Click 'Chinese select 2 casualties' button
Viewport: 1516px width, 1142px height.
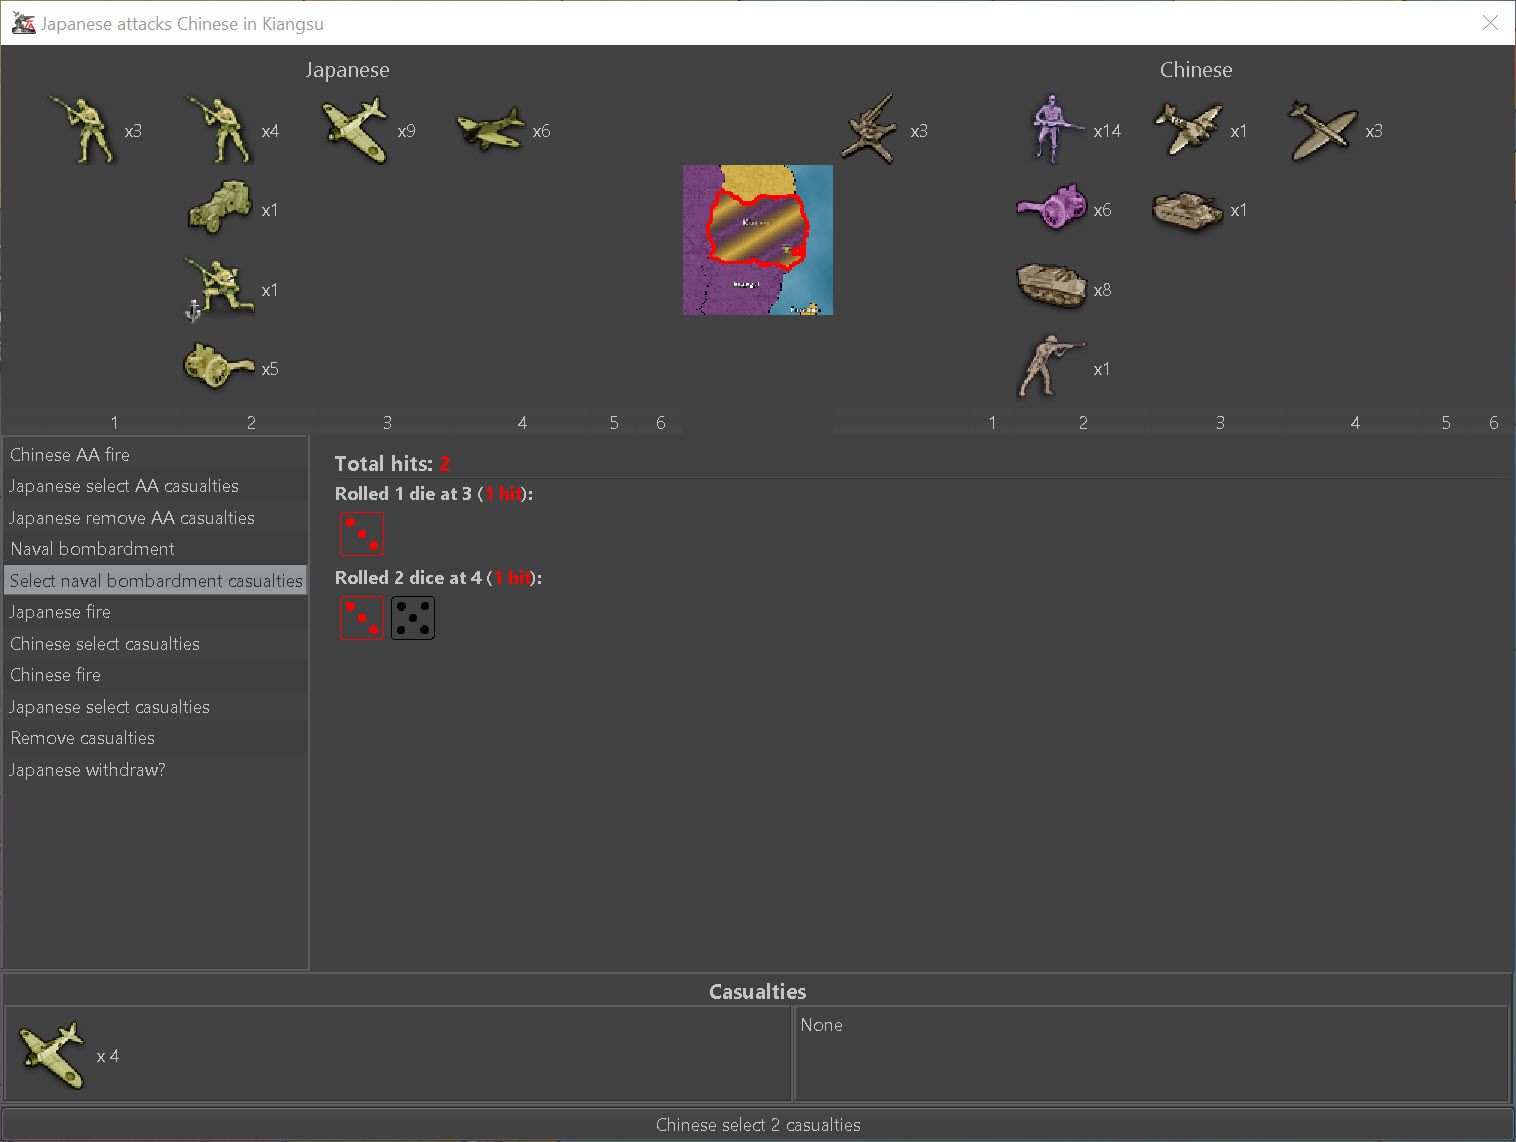pos(758,1124)
